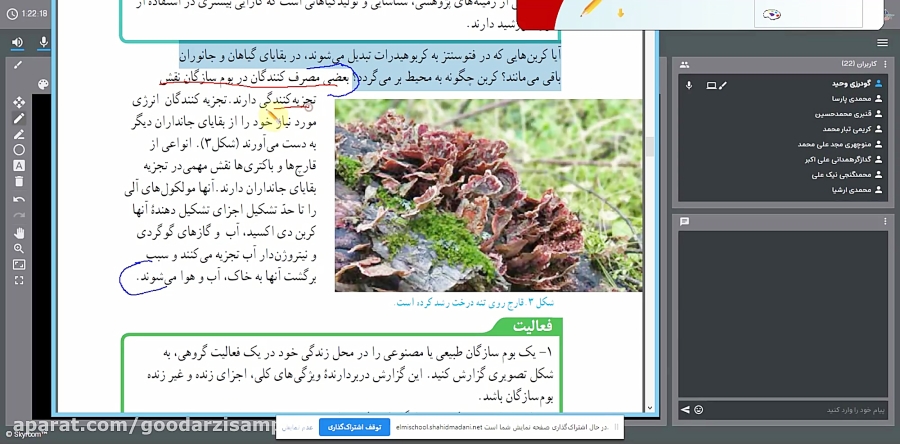Image resolution: width=900 pixels, height=444 pixels.
Task: Select the highlighter marker tool
Action: [19, 134]
